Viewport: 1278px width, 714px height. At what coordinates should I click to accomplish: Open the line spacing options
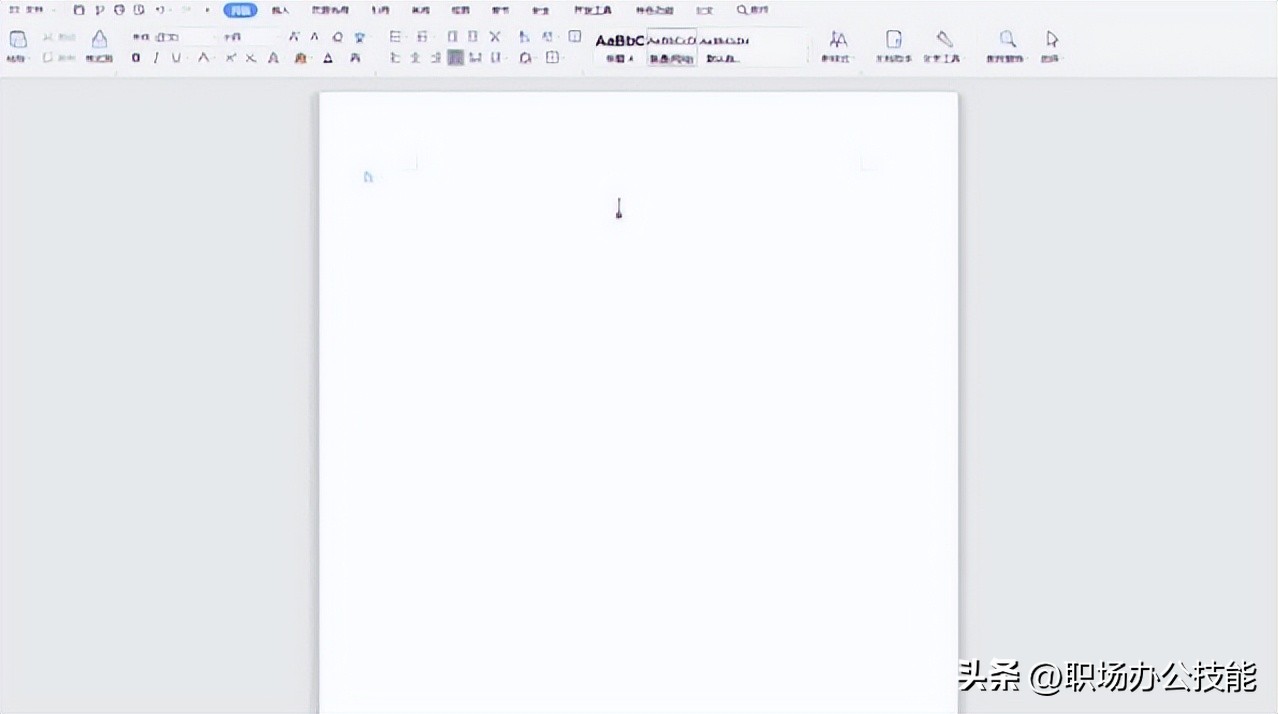[498, 58]
